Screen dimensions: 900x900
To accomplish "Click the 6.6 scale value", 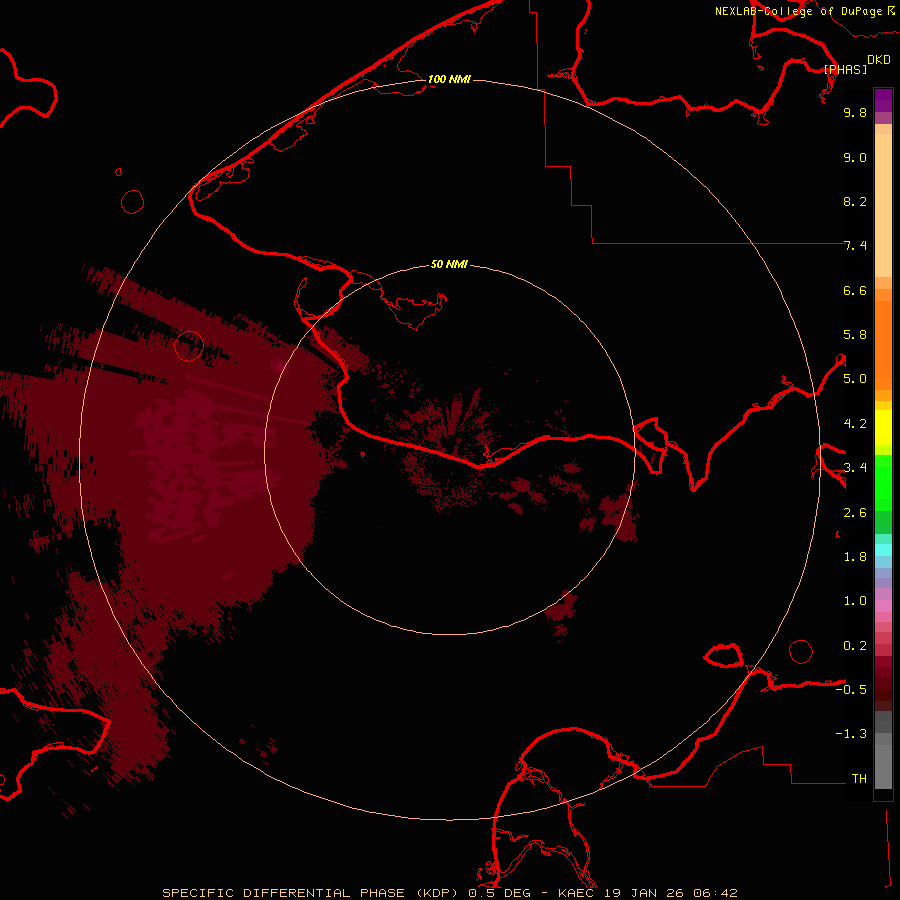I will tap(855, 290).
